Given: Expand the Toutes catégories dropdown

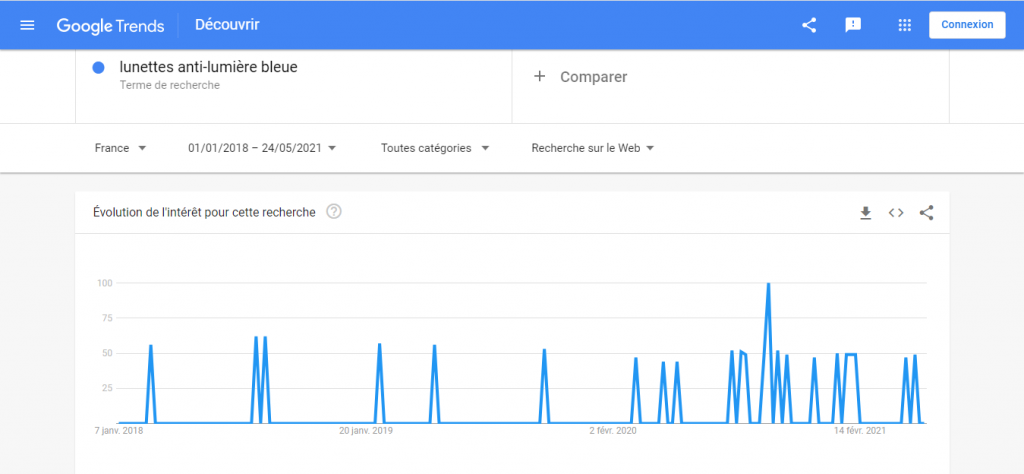Looking at the screenshot, I should click(435, 148).
